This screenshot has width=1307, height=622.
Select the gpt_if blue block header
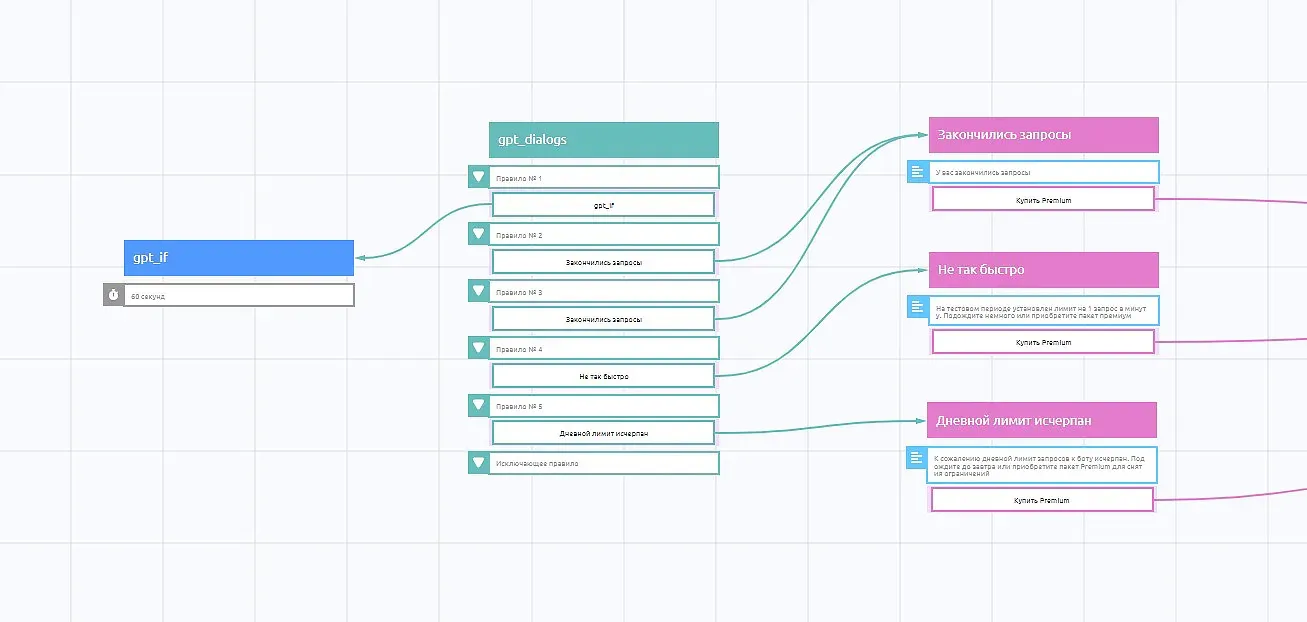239,258
